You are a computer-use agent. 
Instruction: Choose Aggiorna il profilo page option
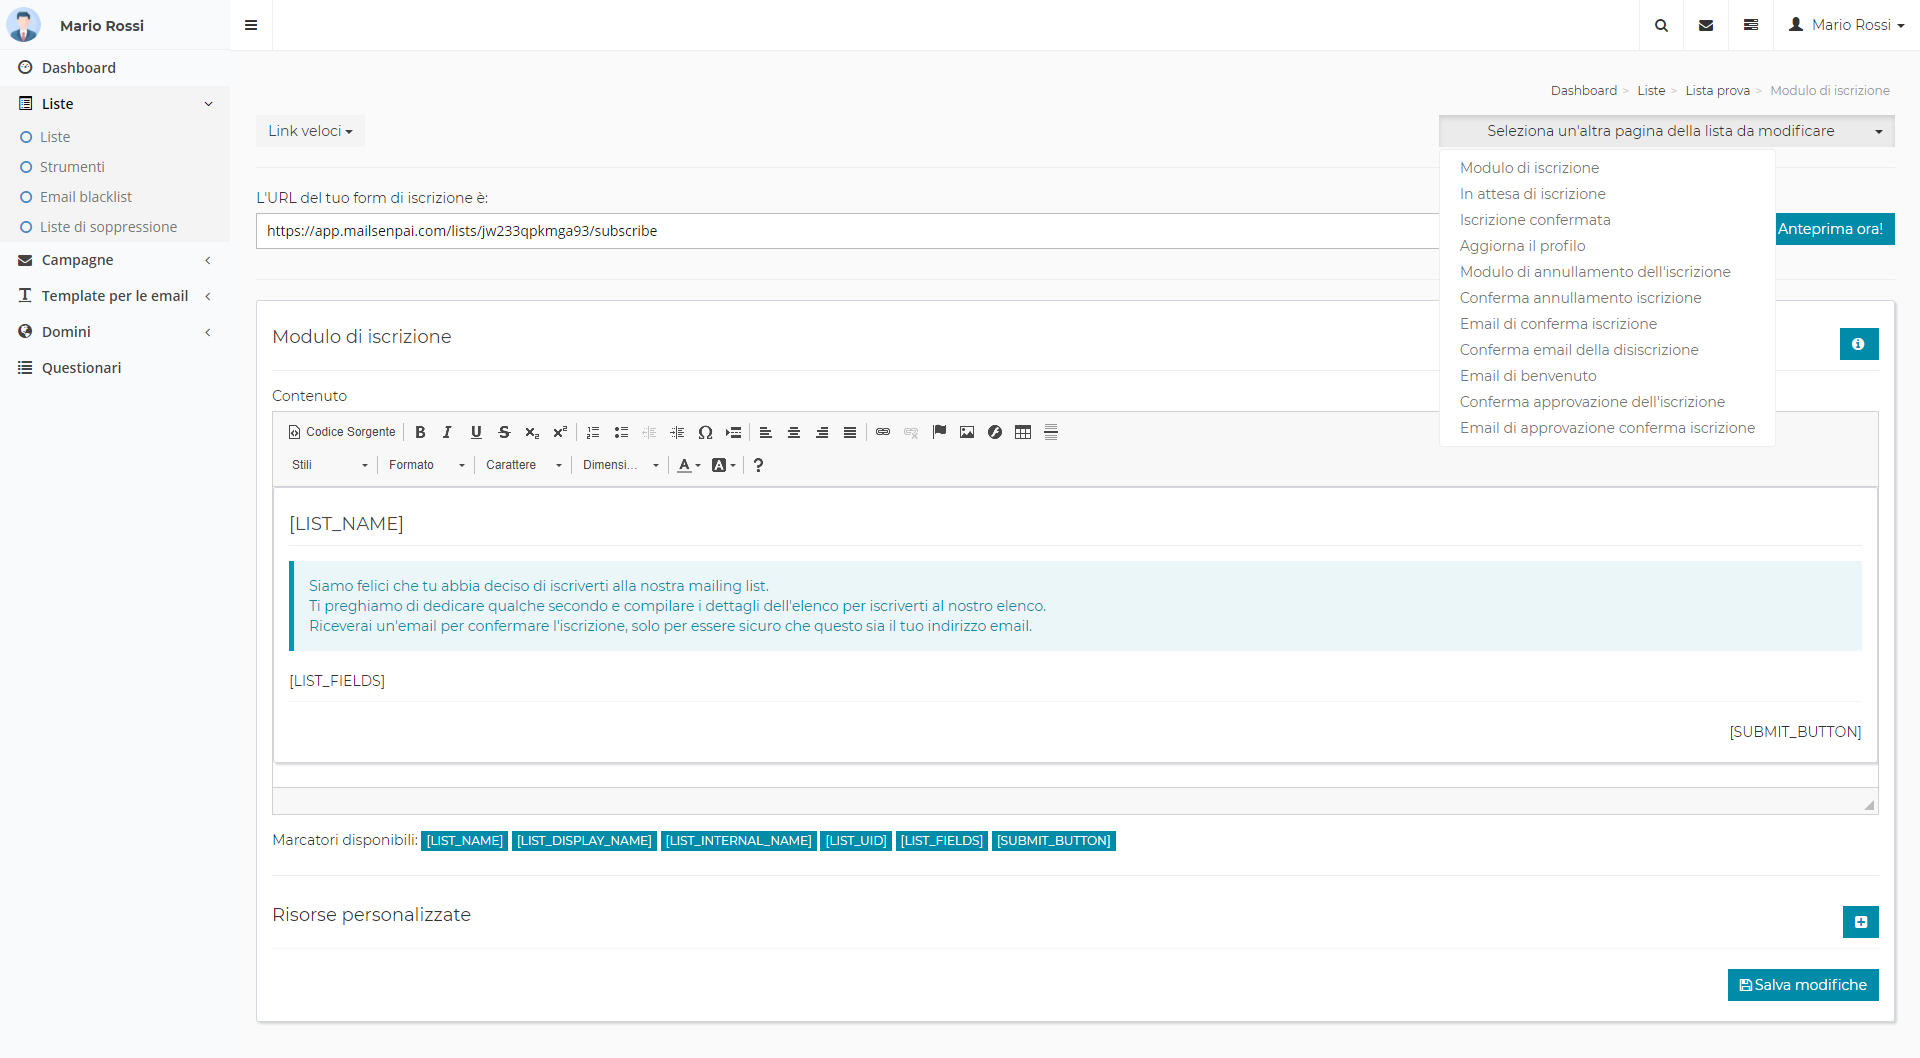click(x=1522, y=246)
